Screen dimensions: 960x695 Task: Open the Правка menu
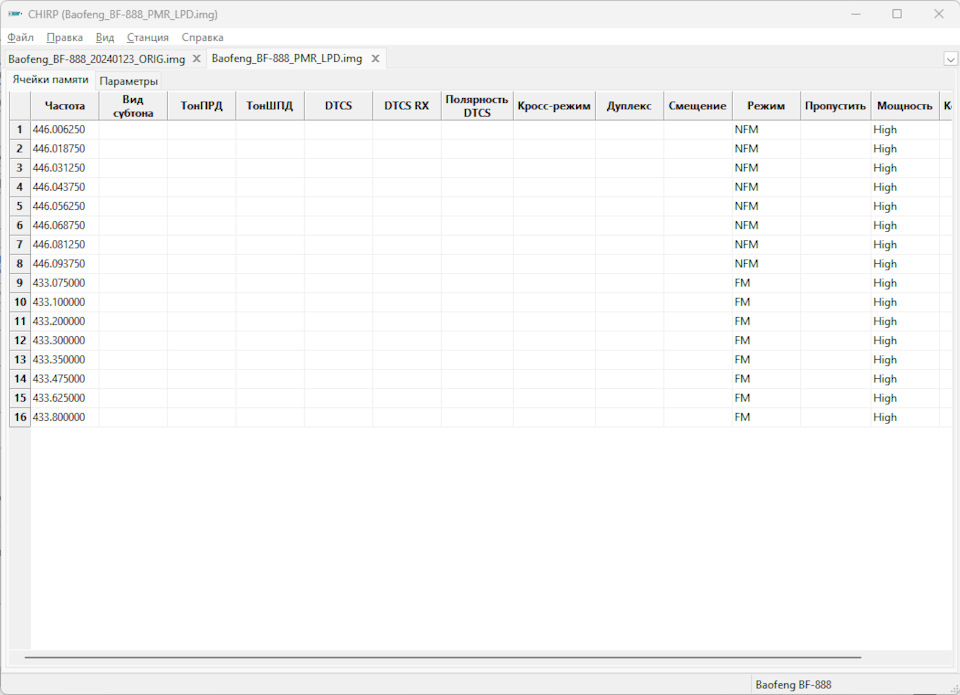coord(64,37)
